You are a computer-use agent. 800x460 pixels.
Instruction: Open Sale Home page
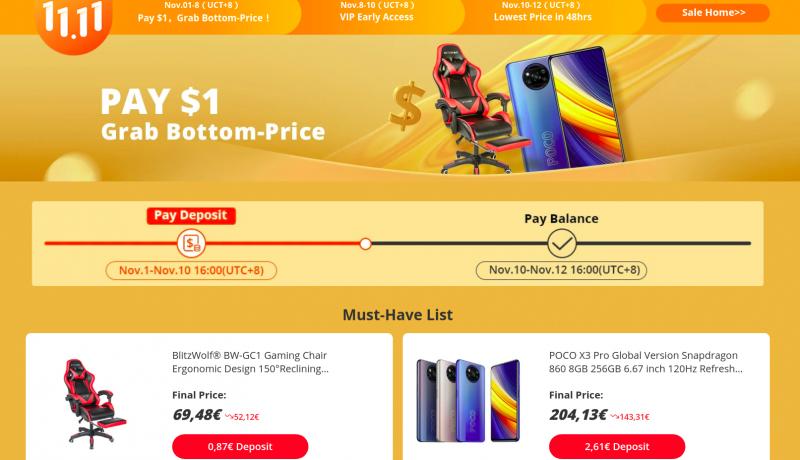[713, 13]
